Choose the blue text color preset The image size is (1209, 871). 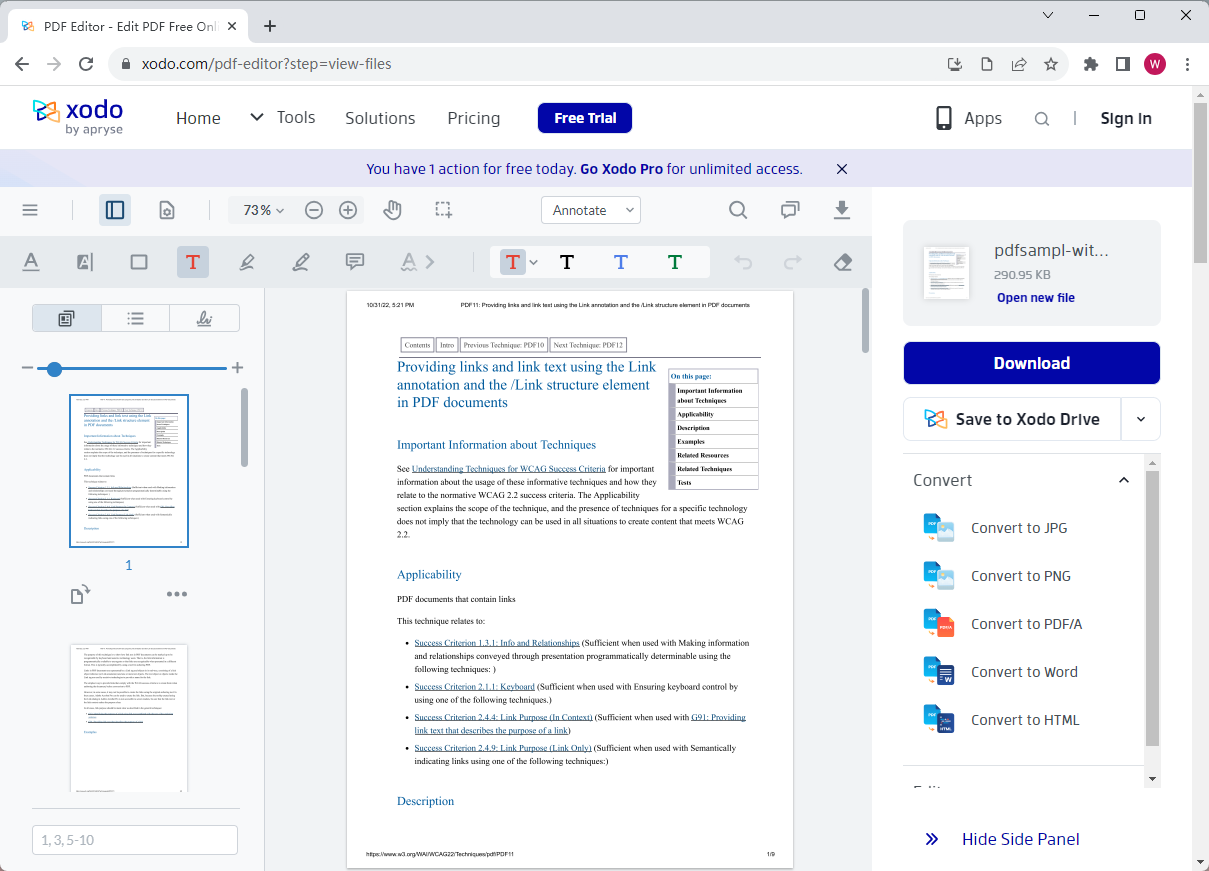coord(621,262)
